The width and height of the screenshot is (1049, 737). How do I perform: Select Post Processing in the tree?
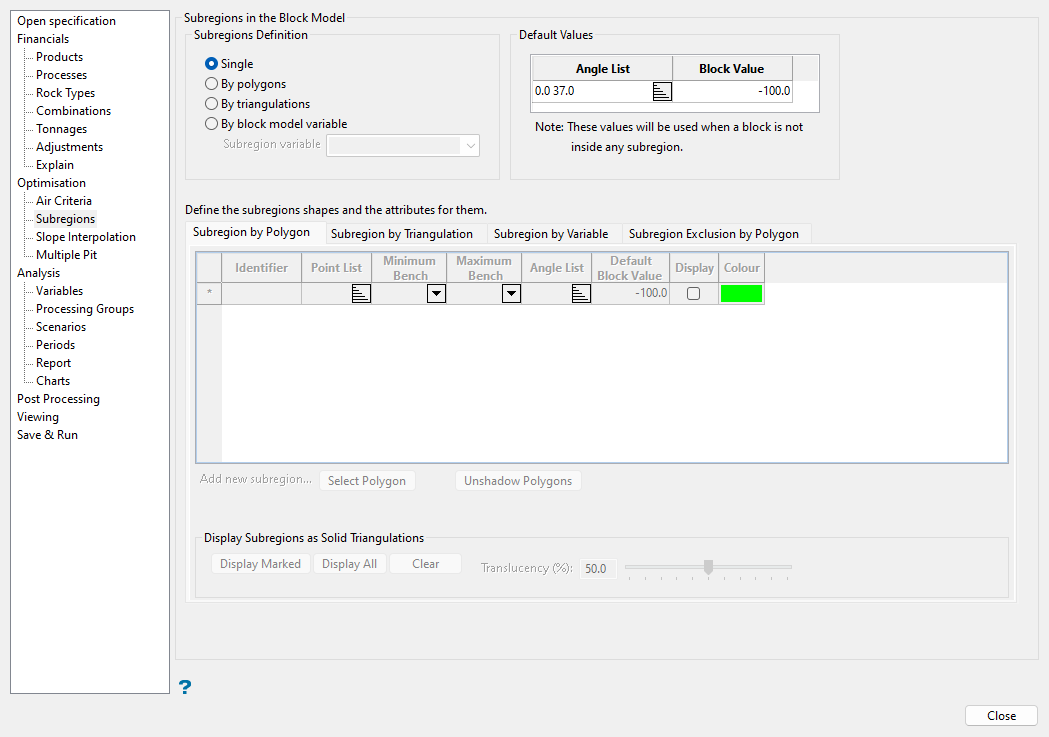(x=58, y=400)
